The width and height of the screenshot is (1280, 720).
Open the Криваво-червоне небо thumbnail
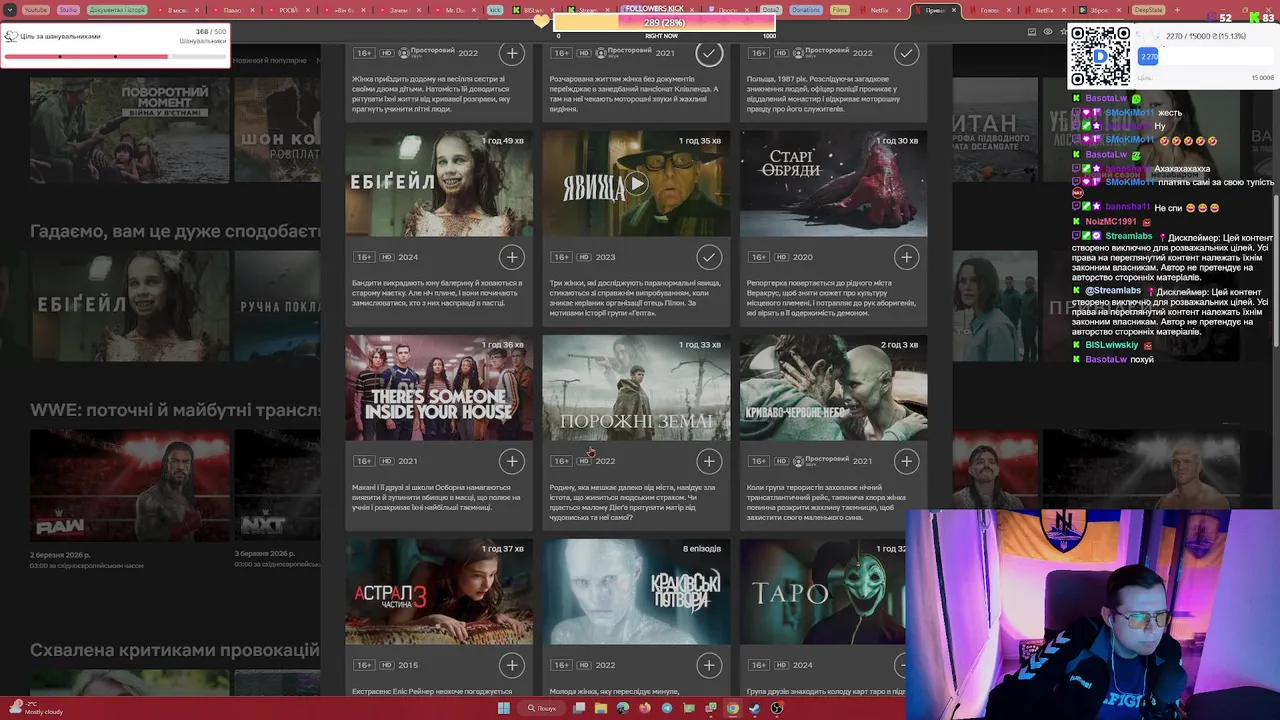833,388
